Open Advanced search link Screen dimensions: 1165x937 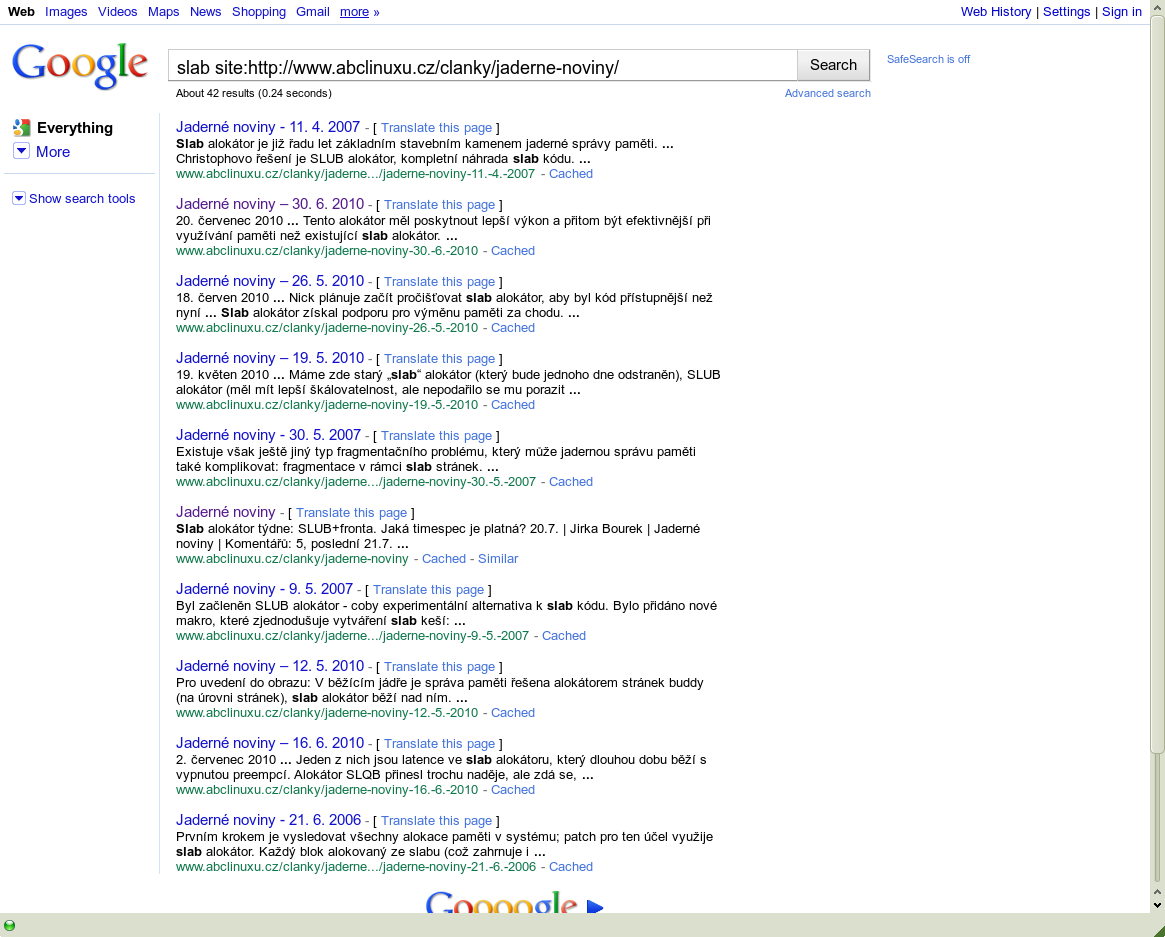click(828, 94)
